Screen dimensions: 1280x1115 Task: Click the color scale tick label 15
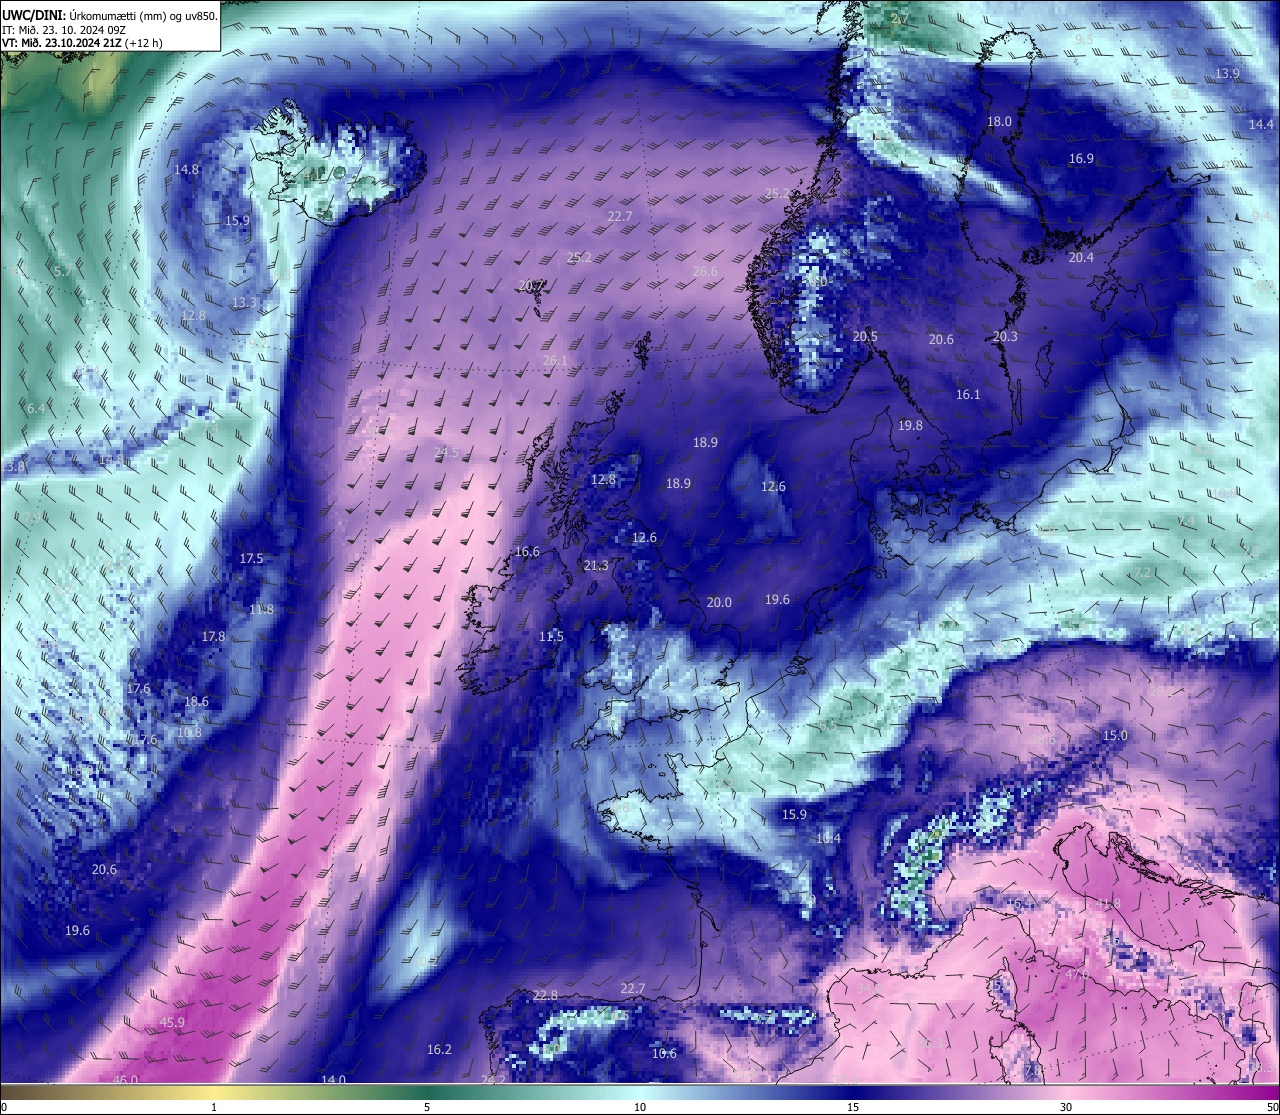(x=853, y=1108)
